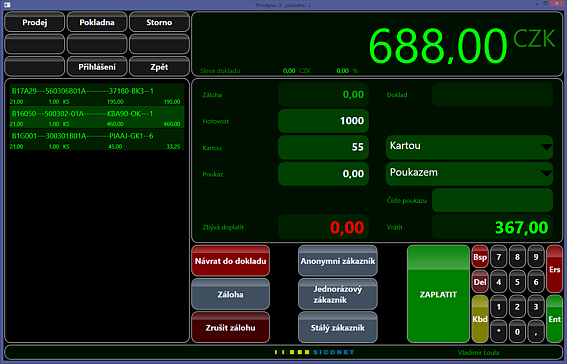Click the Hotovost cash amount field
This screenshot has height=364, width=567.
[323, 121]
